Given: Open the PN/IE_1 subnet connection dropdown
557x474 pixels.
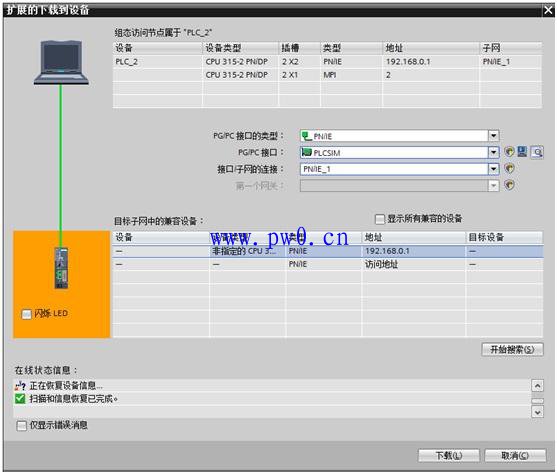Looking at the screenshot, I should point(493,169).
